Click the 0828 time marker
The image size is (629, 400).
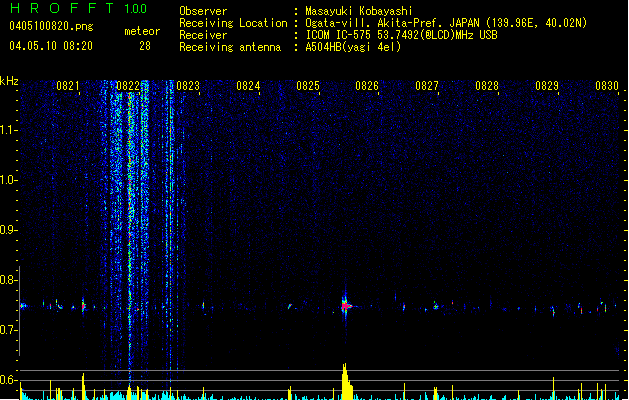pos(487,86)
